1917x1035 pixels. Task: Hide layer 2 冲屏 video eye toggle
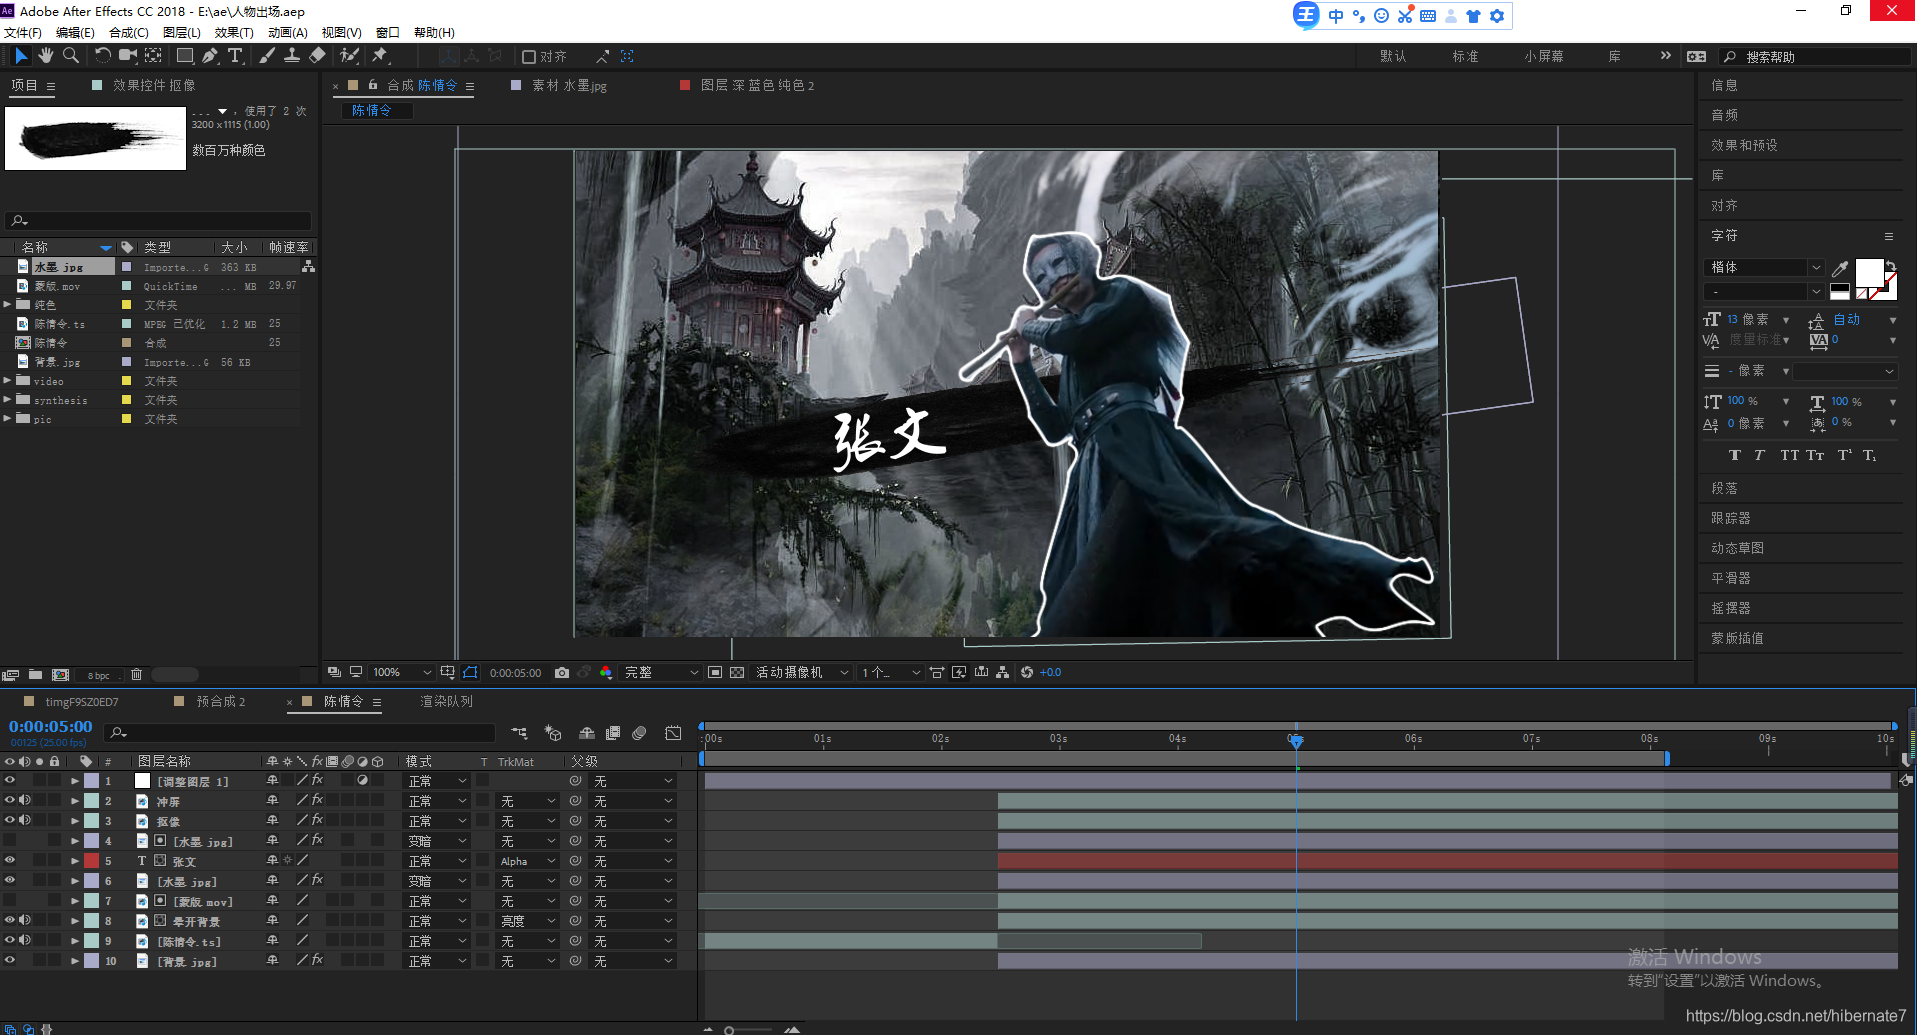point(10,801)
